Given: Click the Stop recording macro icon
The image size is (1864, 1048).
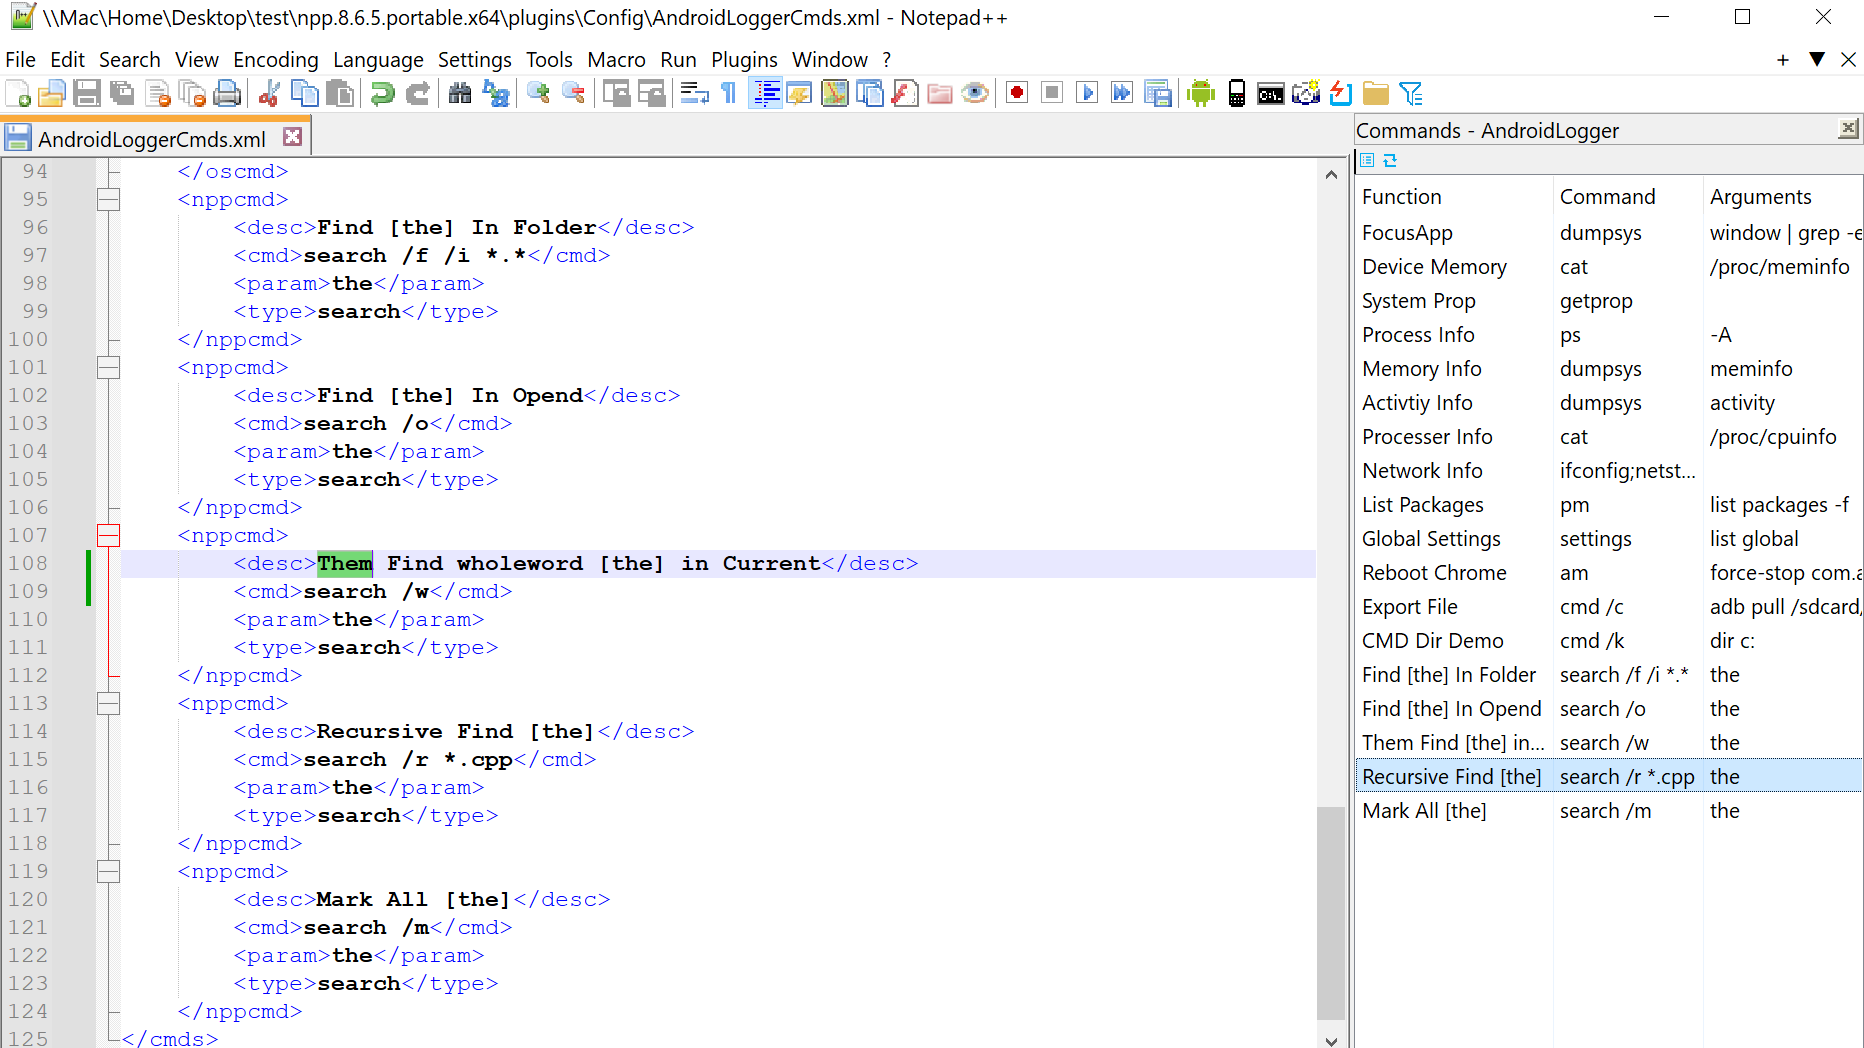Looking at the screenshot, I should 1052,94.
